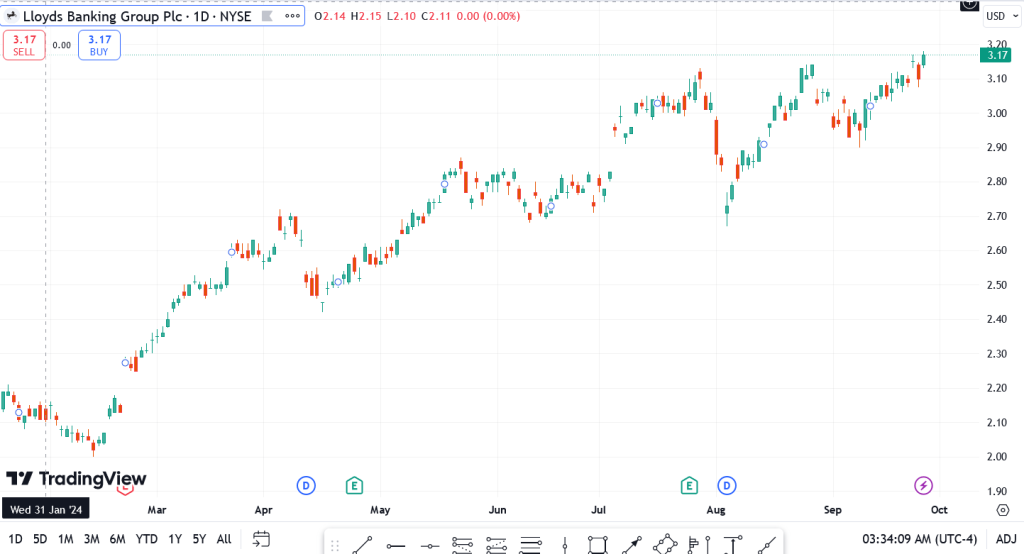Select the vertical line drawing tool
1024x554 pixels.
click(565, 544)
